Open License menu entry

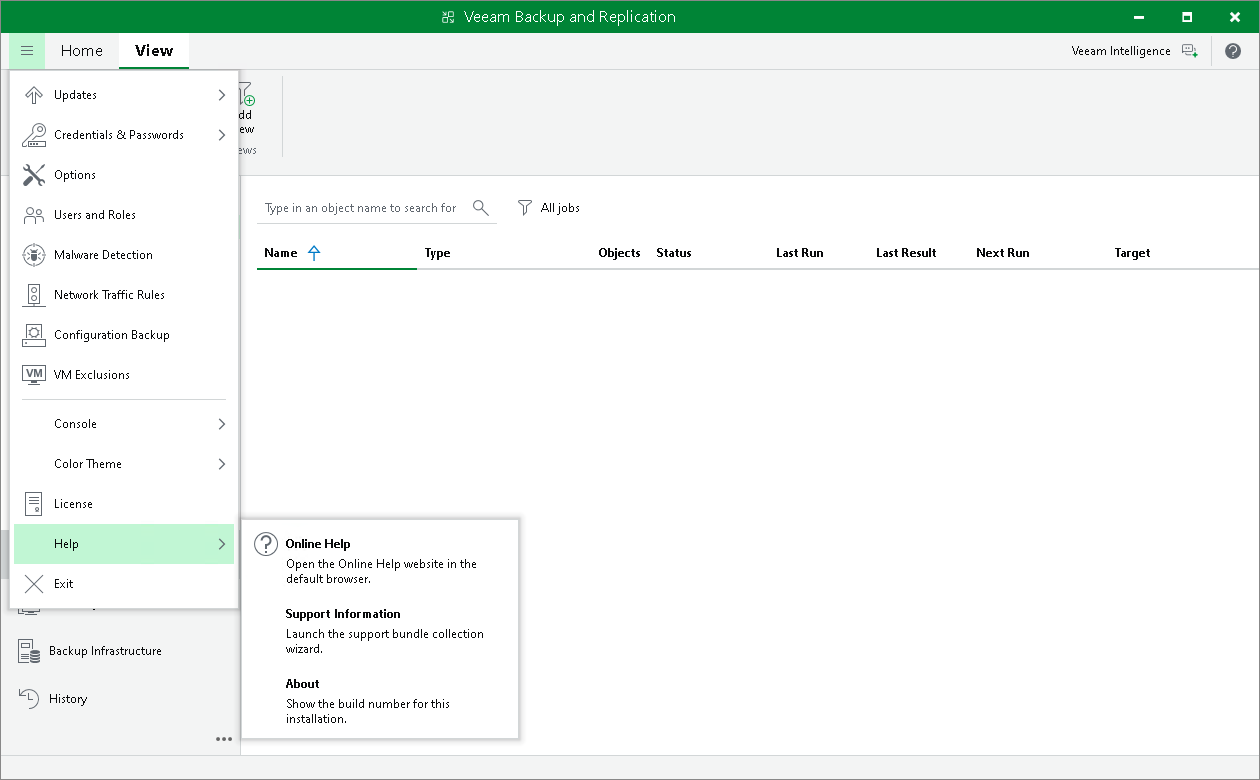(124, 504)
